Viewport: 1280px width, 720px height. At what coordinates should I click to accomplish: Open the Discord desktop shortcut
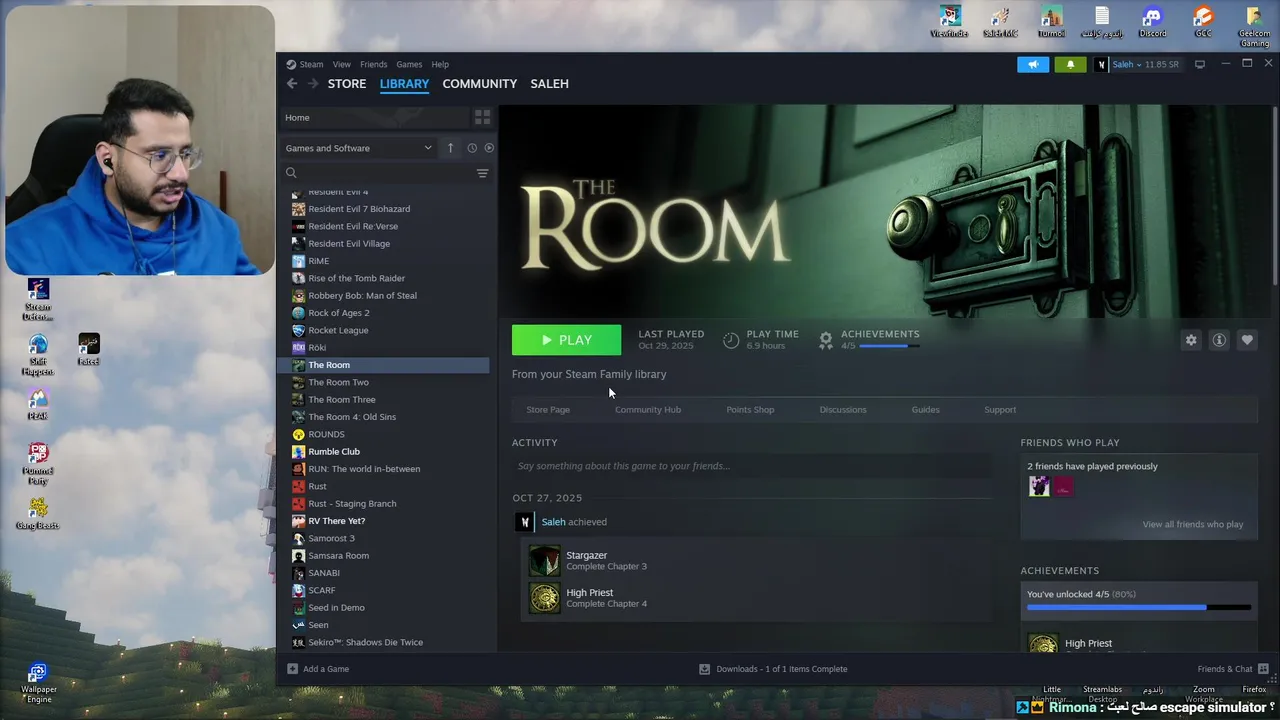point(1152,22)
